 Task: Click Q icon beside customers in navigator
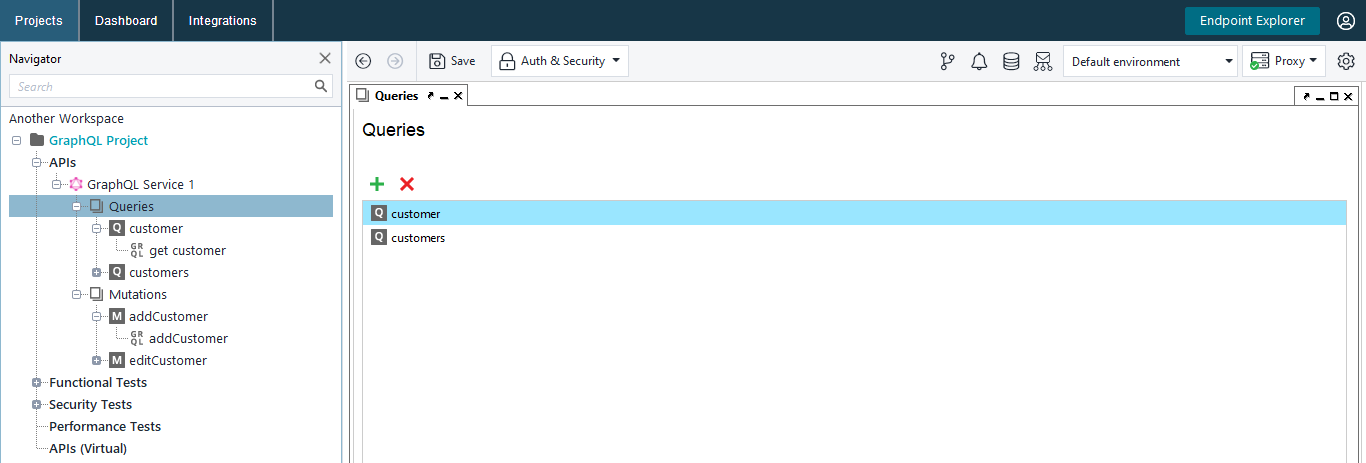click(117, 272)
